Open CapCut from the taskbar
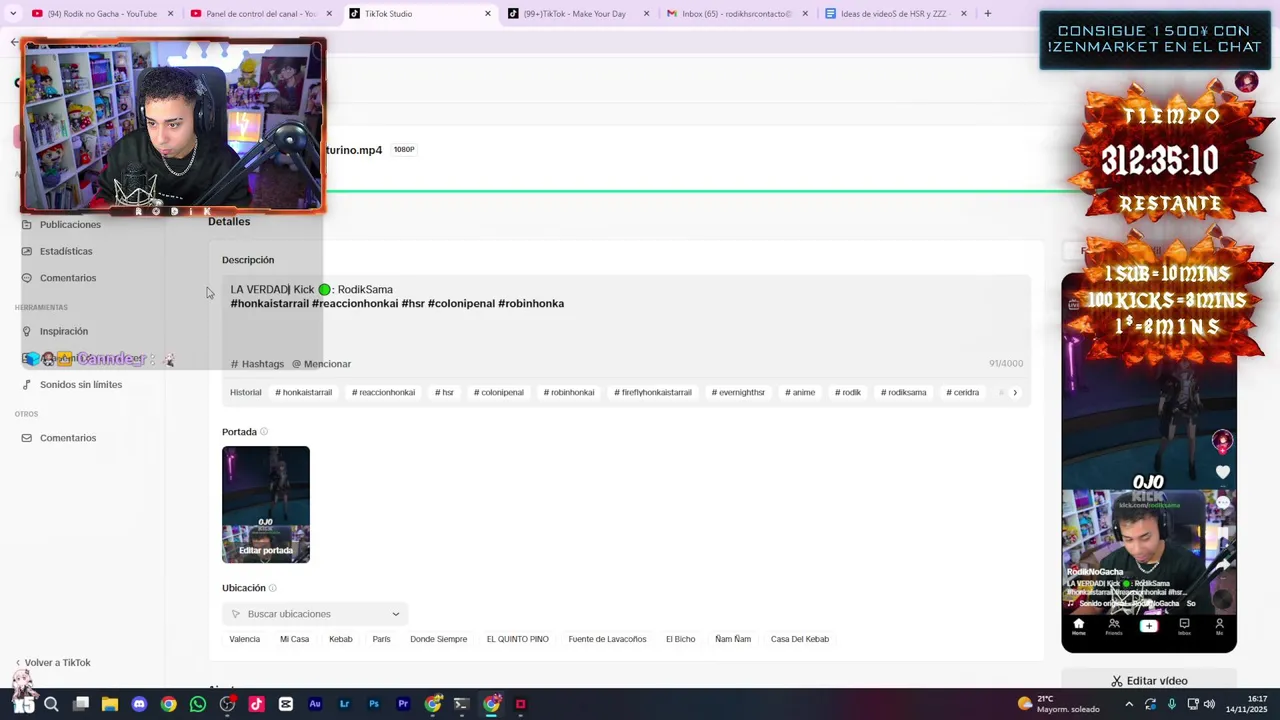Screen dimensions: 1280x720 coord(286,704)
